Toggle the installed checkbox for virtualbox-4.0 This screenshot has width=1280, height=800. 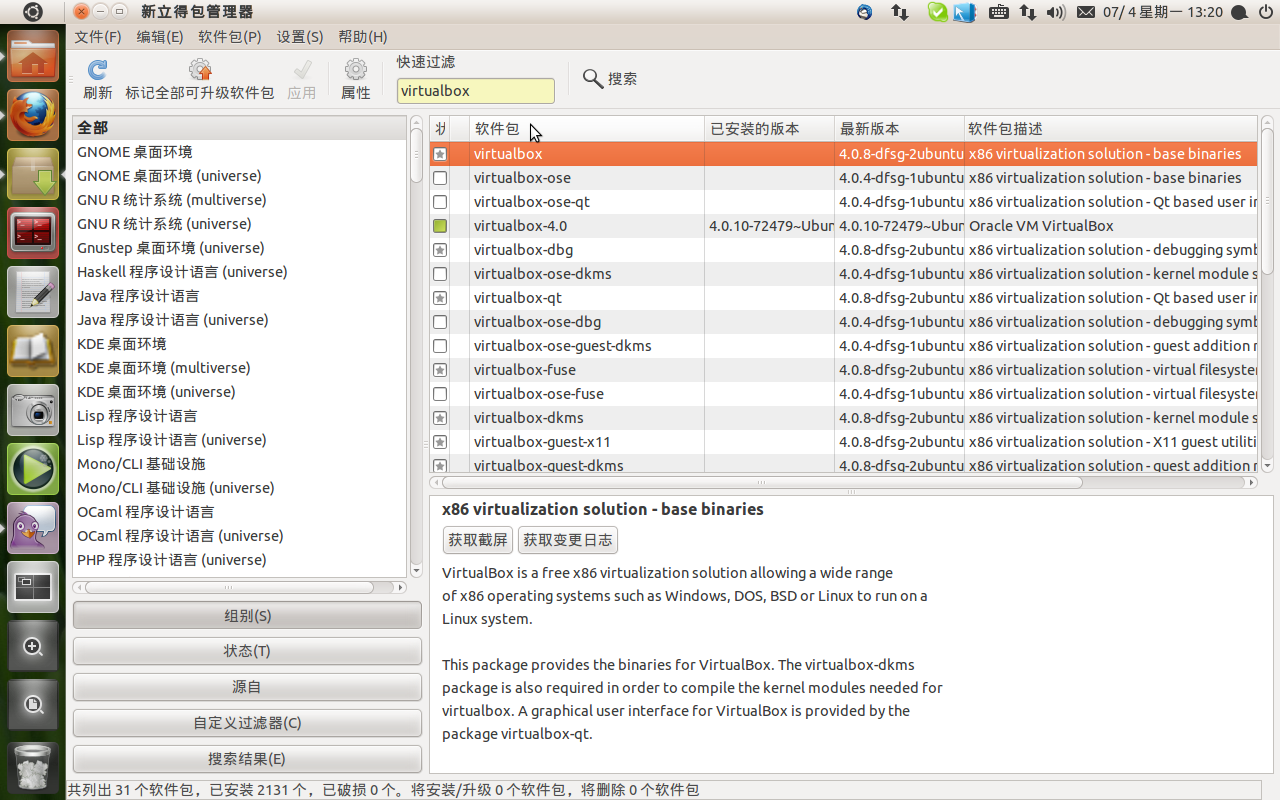[440, 226]
